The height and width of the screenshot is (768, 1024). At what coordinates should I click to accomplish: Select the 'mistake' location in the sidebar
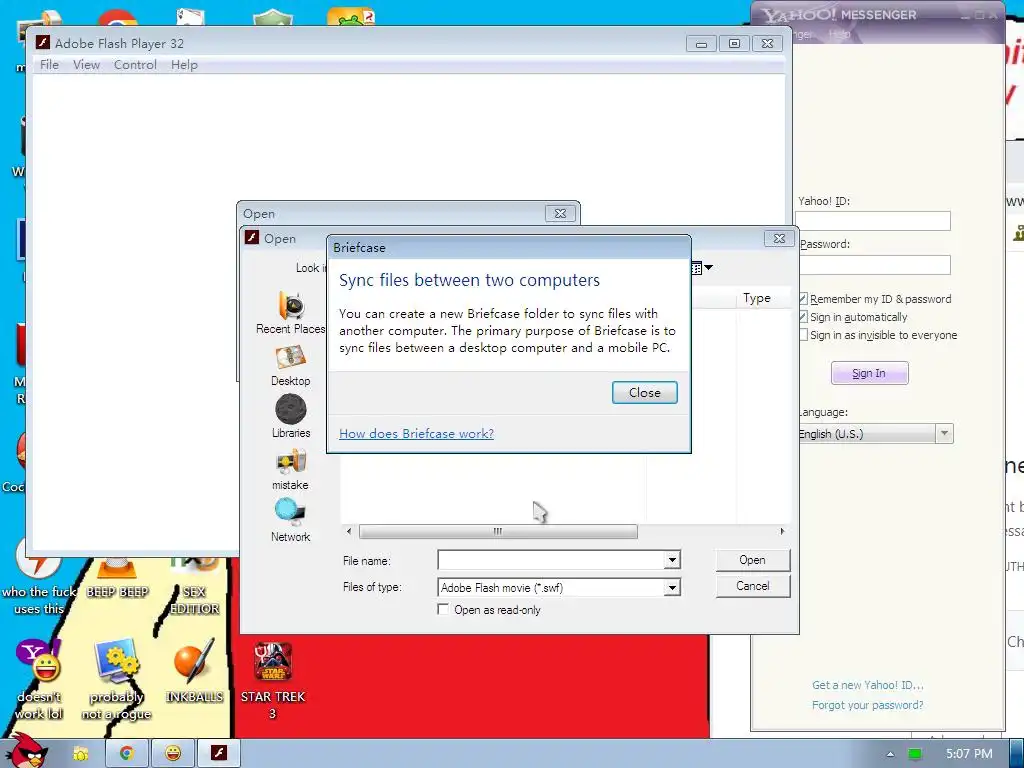pyautogui.click(x=291, y=470)
